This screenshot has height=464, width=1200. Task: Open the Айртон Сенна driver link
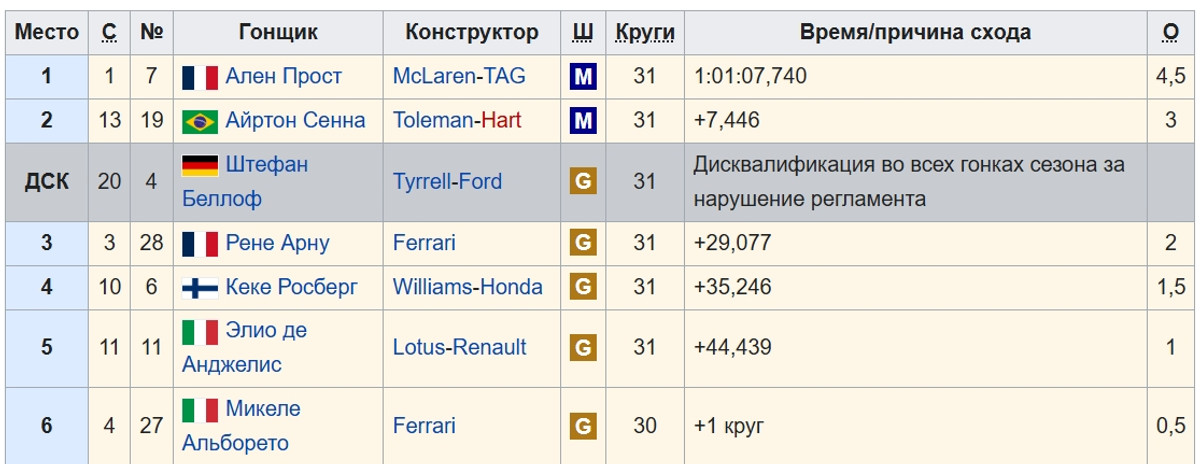tap(296, 121)
